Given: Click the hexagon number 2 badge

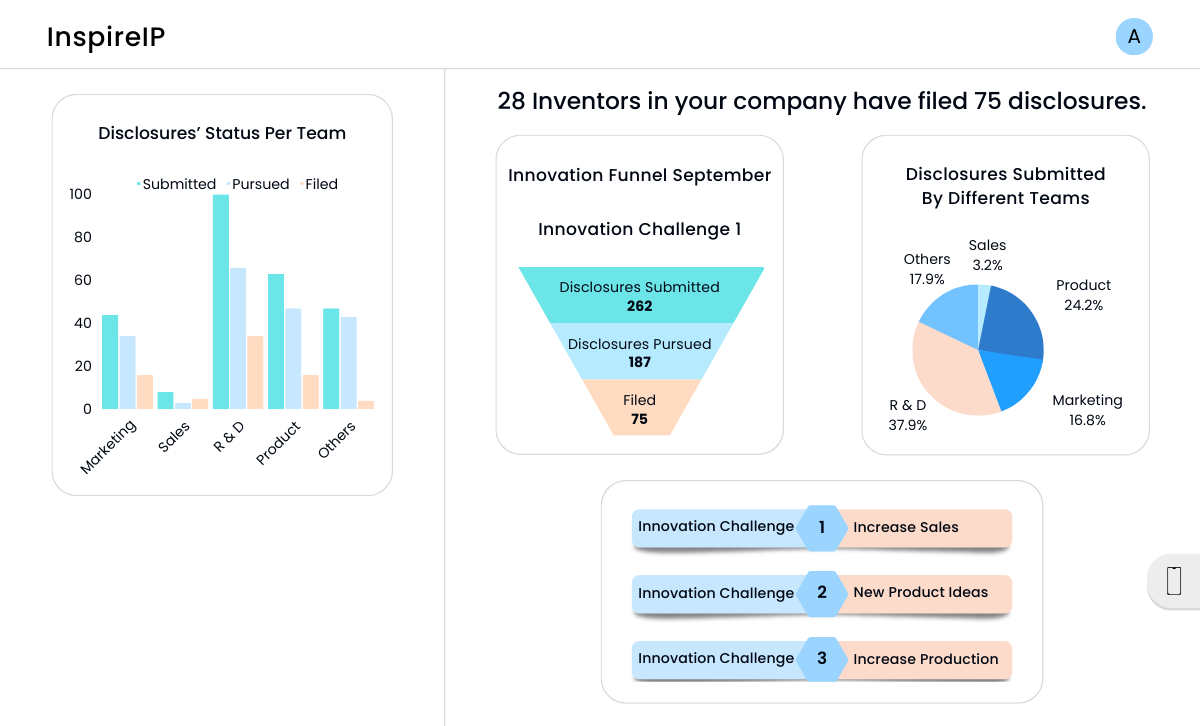Looking at the screenshot, I should [822, 593].
